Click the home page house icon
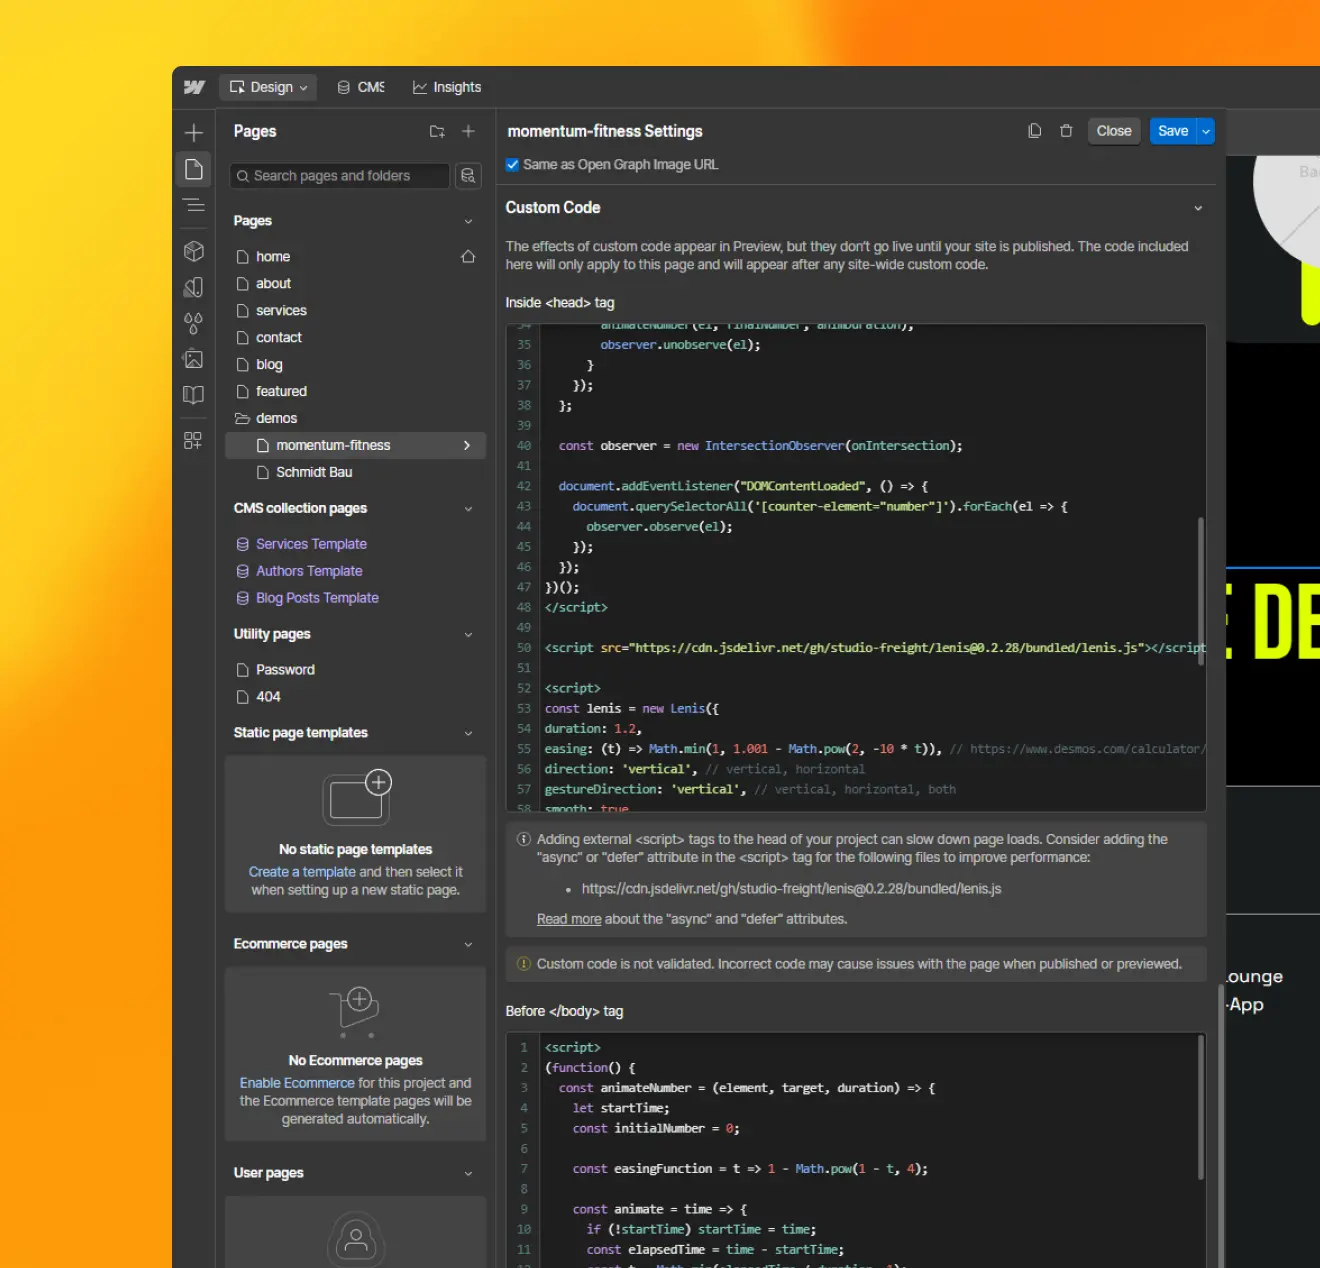 (468, 257)
